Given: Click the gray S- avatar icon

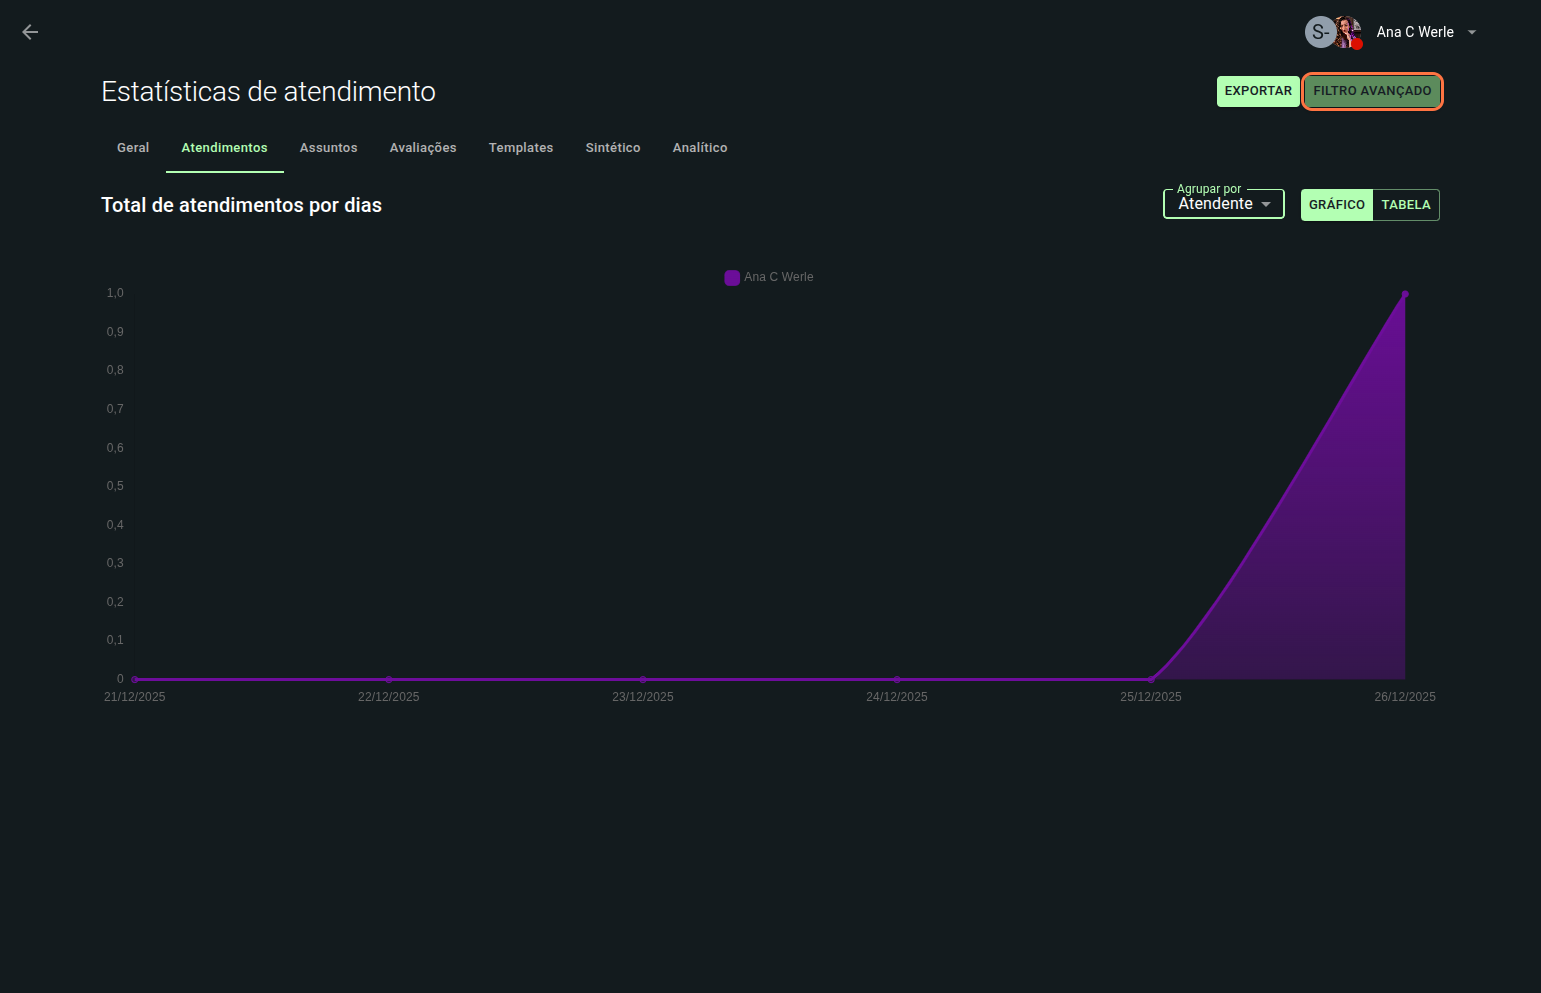Looking at the screenshot, I should (x=1319, y=32).
